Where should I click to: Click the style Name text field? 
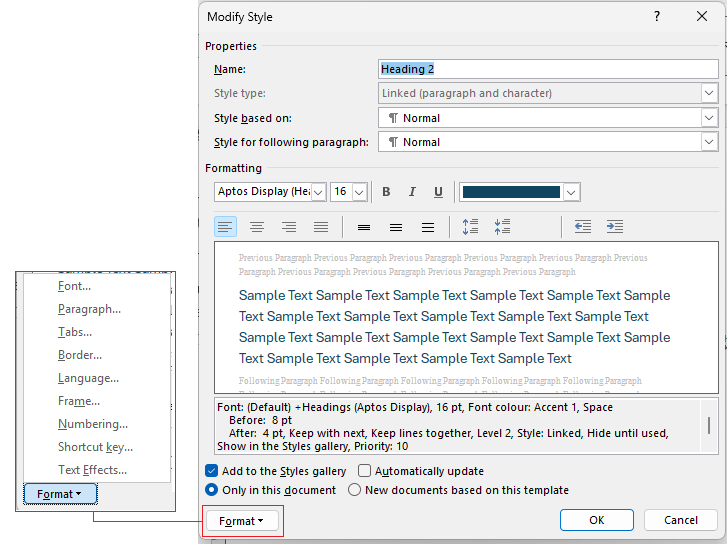(x=548, y=69)
